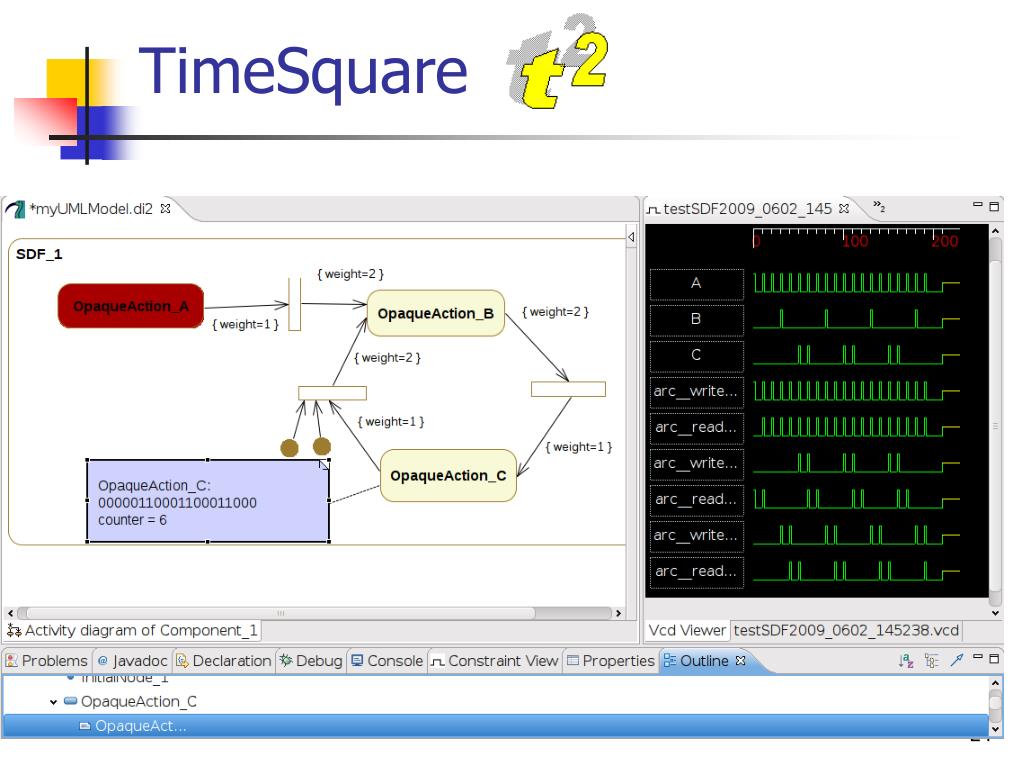Open the Constraint View tab
1024x768 pixels.
495,661
